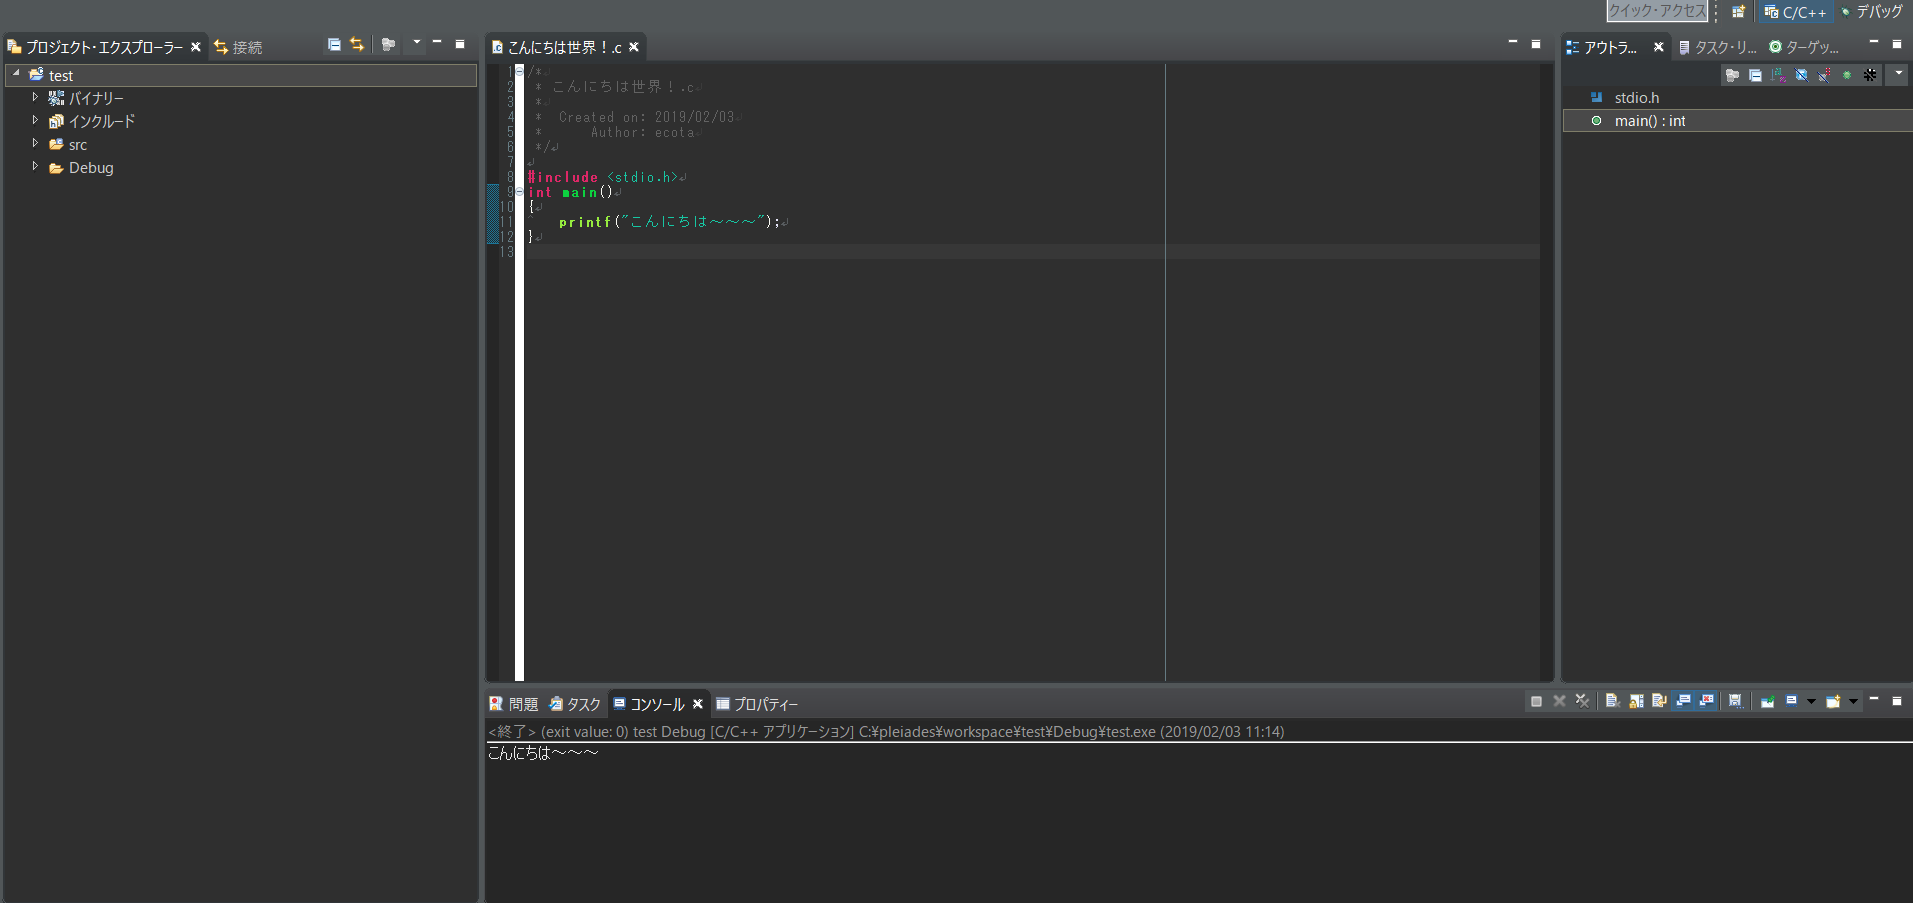This screenshot has width=1913, height=903.
Task: Expand the Debug folder tree item
Action: (x=36, y=167)
